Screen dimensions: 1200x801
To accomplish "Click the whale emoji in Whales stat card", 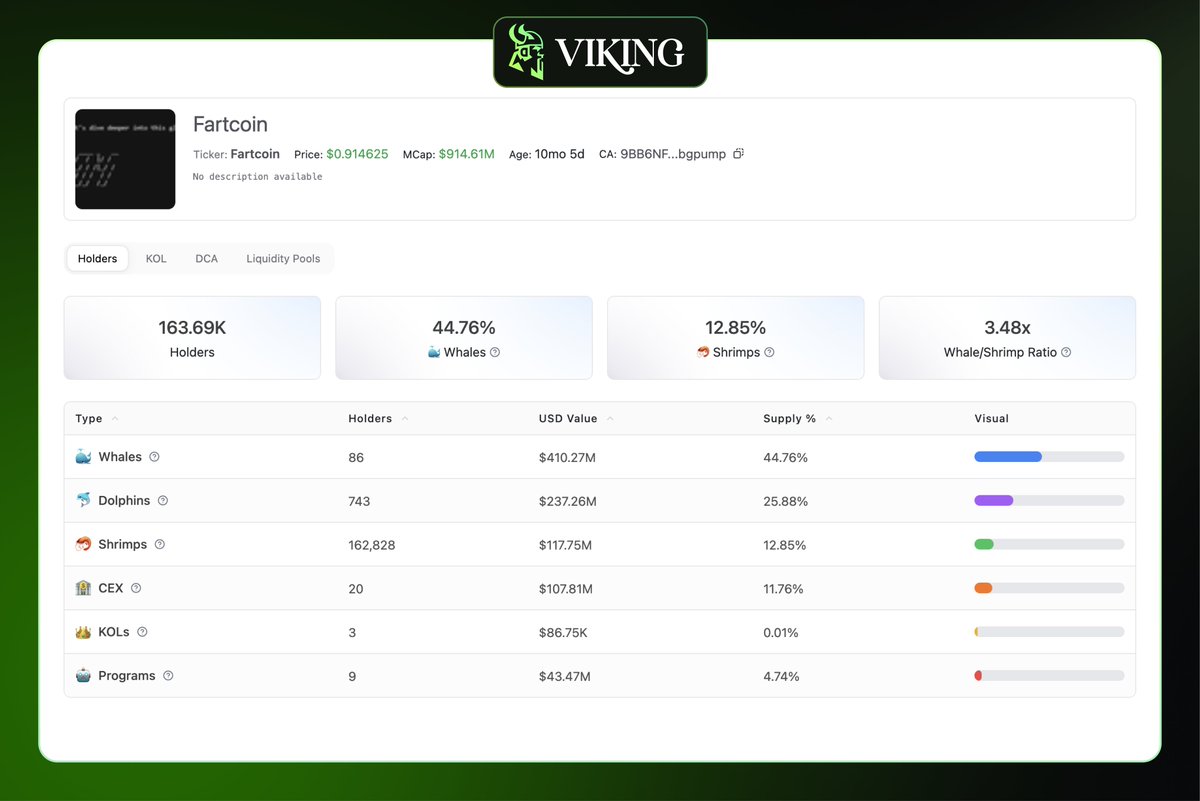I will (434, 352).
